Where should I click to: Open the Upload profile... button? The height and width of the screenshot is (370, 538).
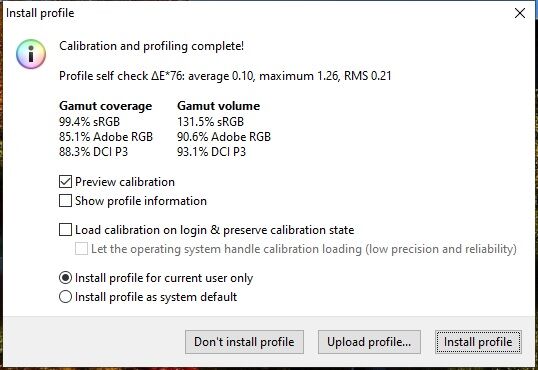point(369,342)
